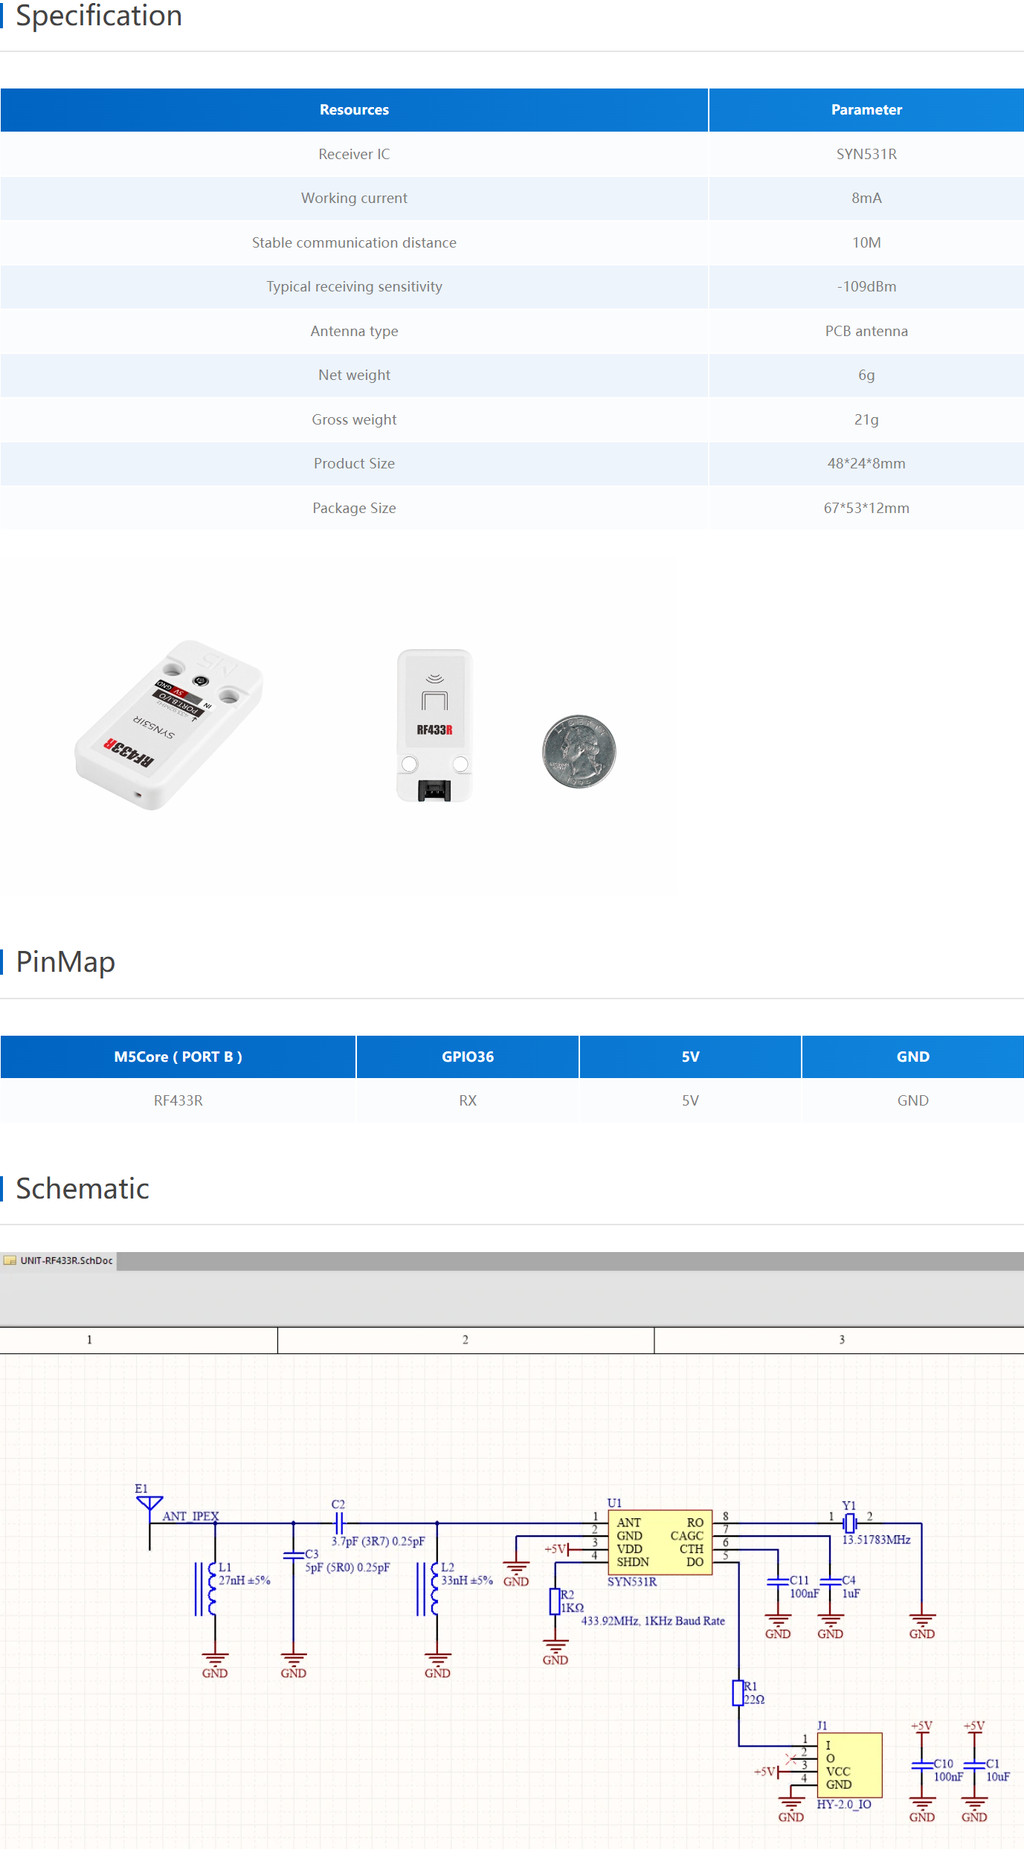1024x1861 pixels.
Task: Click the folder icon on the SchDoc tab
Action: (x=10, y=1260)
